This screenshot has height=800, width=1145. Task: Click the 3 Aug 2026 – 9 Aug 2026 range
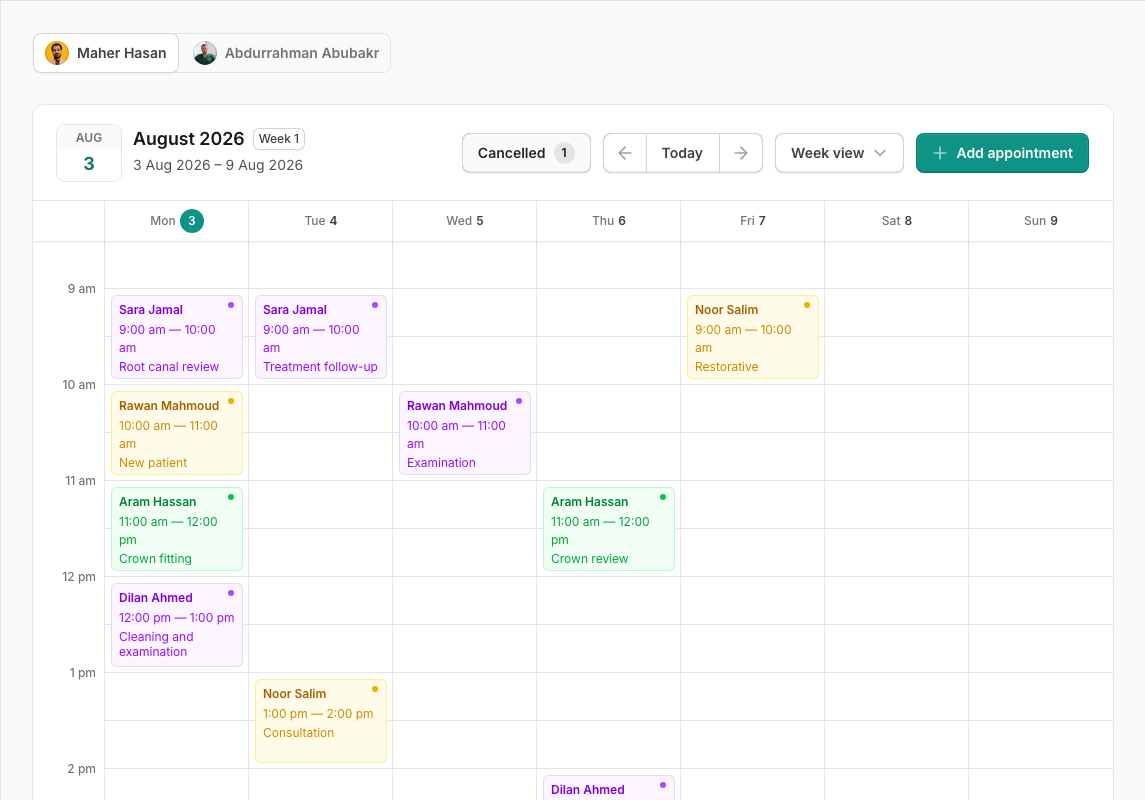tap(218, 165)
